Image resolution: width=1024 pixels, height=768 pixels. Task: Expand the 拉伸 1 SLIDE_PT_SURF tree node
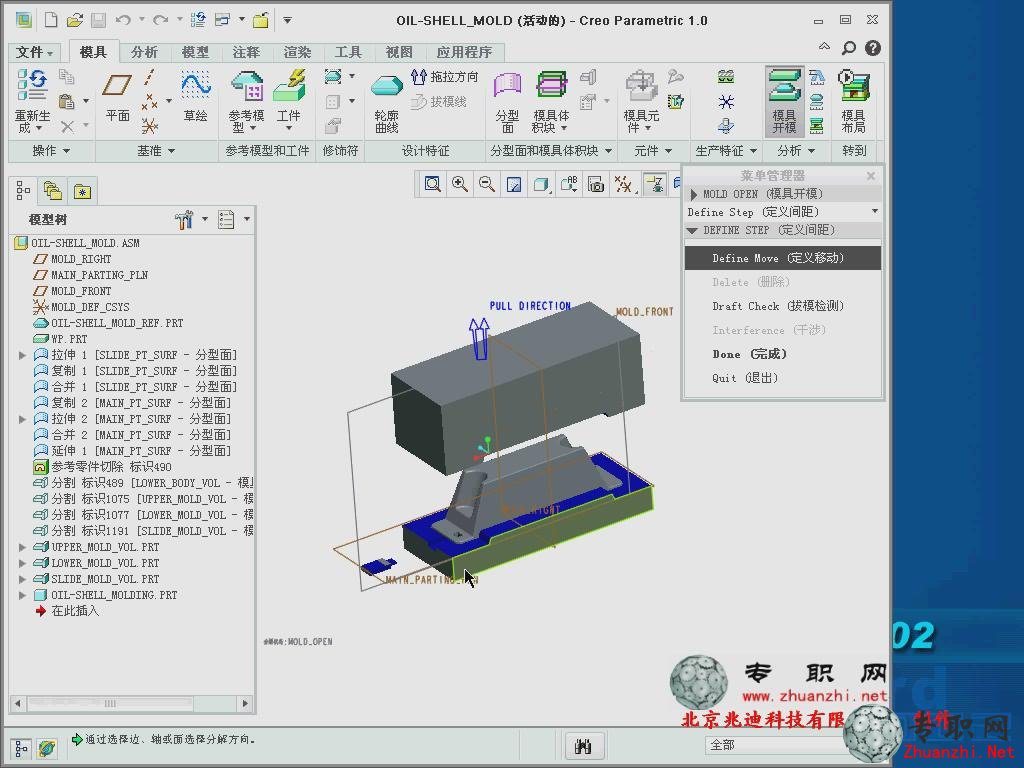click(22, 355)
